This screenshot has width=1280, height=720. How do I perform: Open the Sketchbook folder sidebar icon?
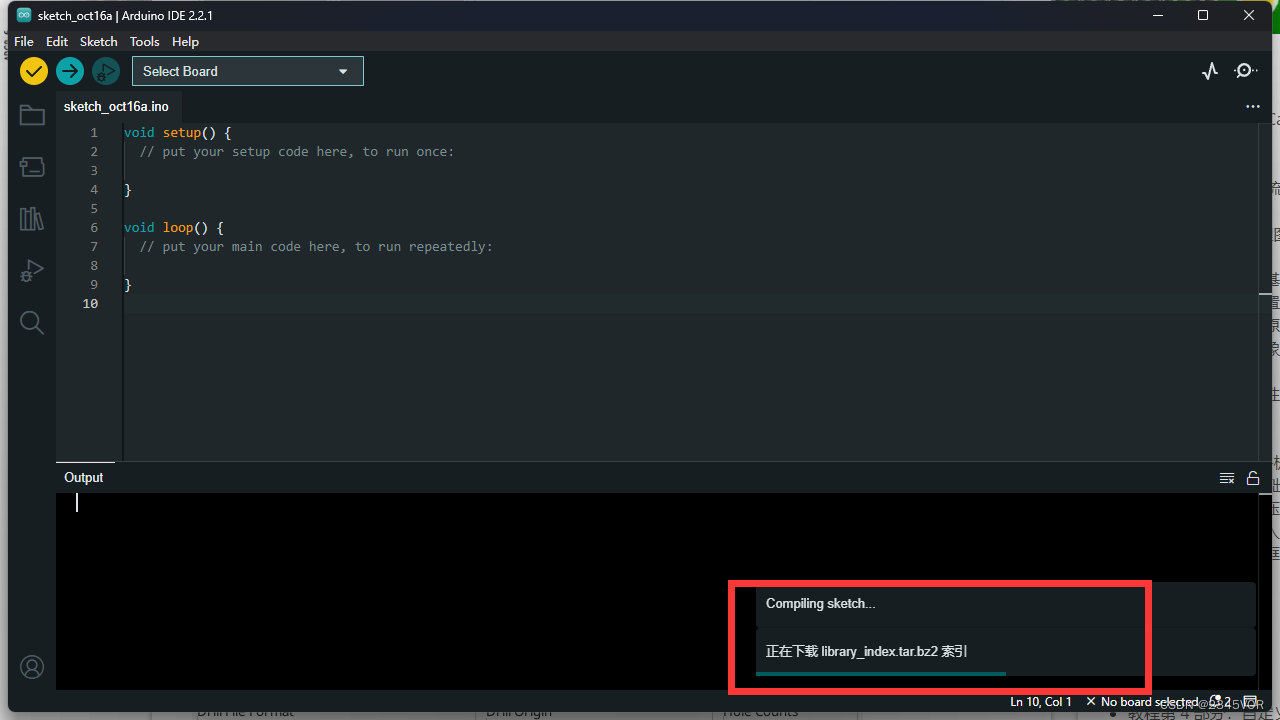click(x=32, y=115)
